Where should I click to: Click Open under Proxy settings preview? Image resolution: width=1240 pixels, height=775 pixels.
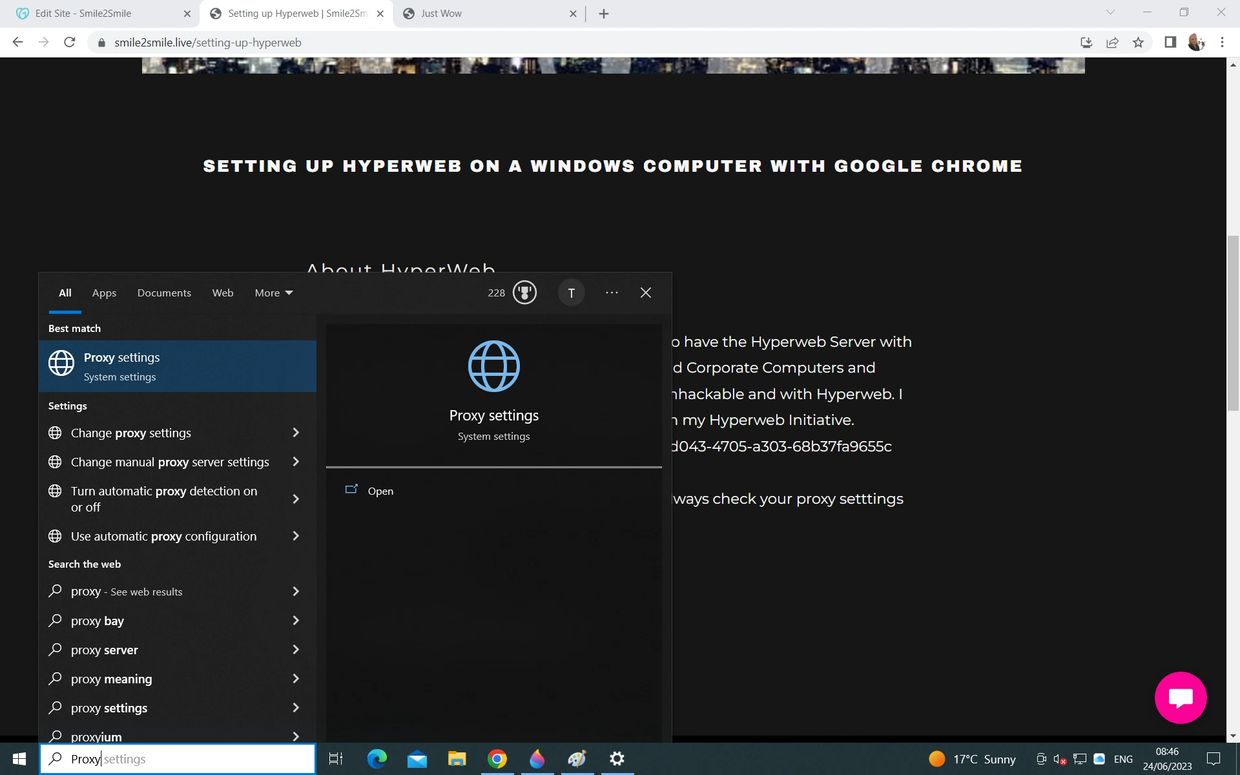tap(380, 491)
